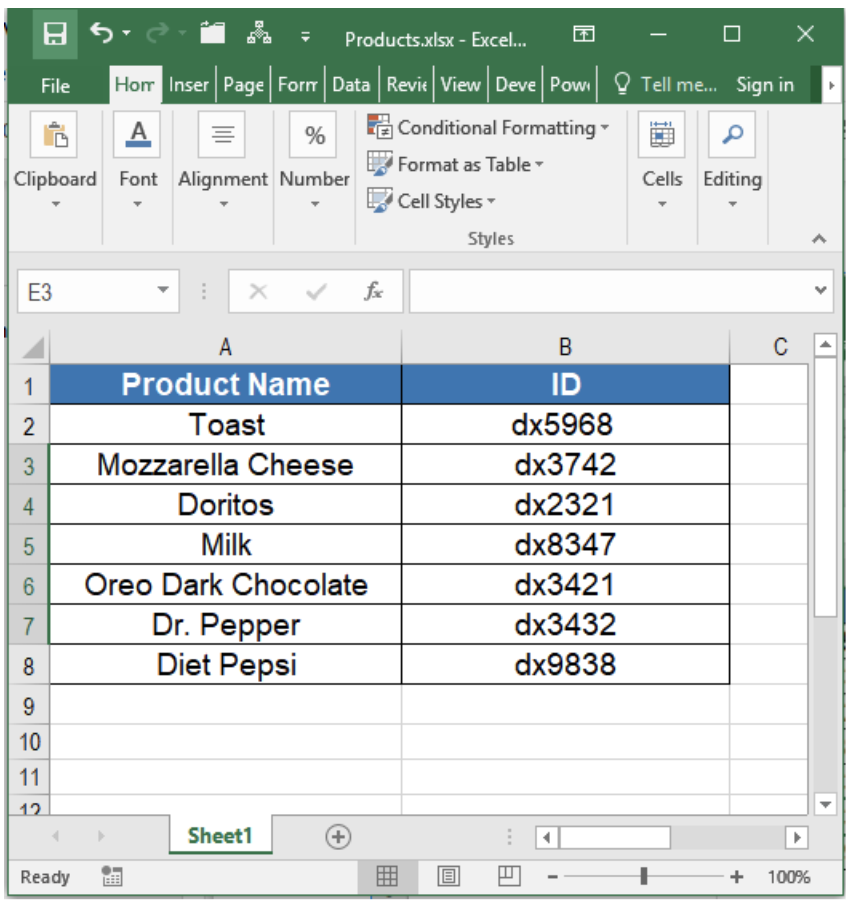The height and width of the screenshot is (904, 846).
Task: Select the cell containing dx5968
Action: [565, 424]
